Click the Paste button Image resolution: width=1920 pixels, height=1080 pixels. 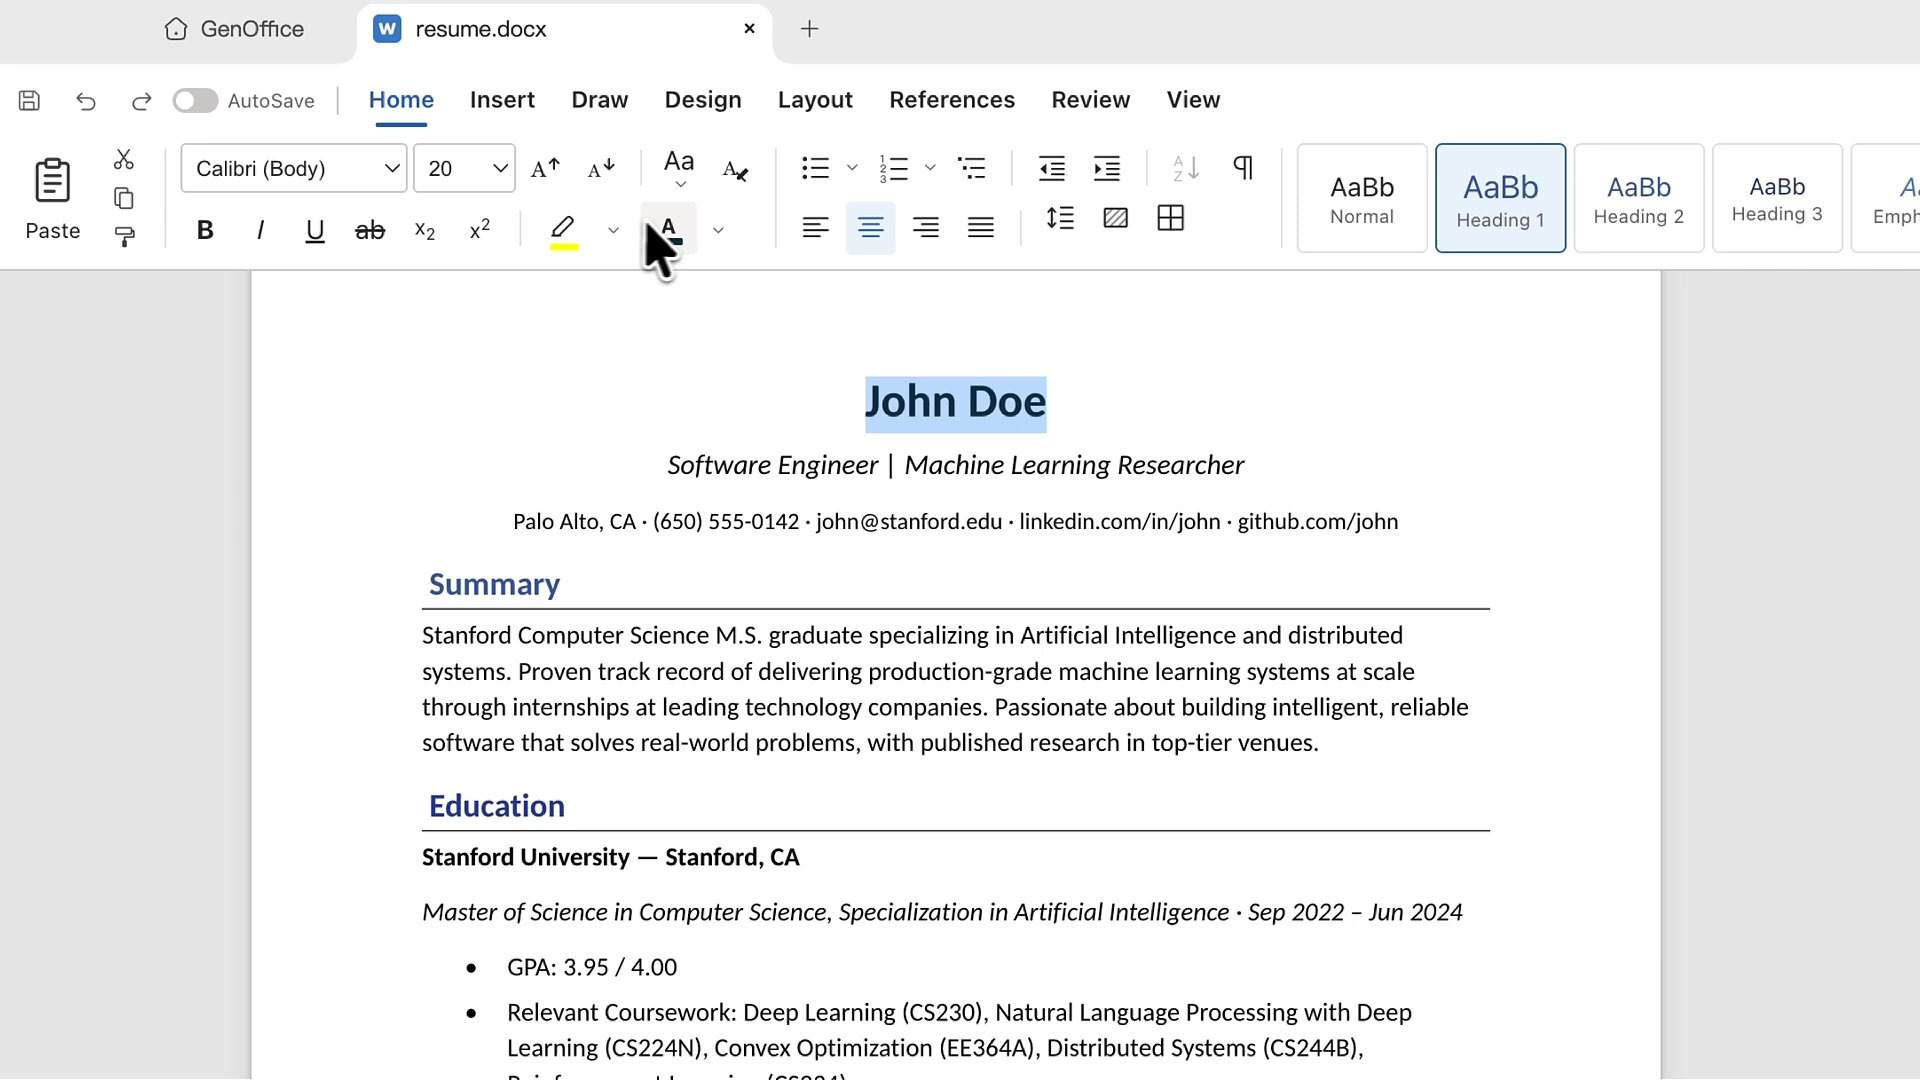pos(52,200)
